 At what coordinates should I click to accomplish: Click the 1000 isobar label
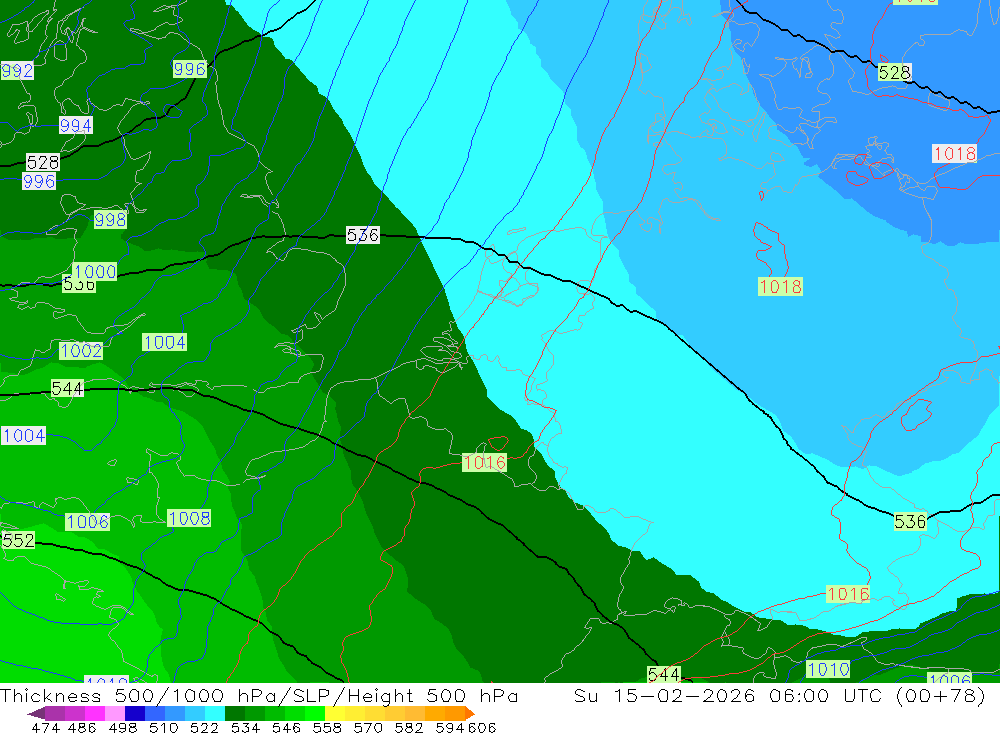coord(94,271)
